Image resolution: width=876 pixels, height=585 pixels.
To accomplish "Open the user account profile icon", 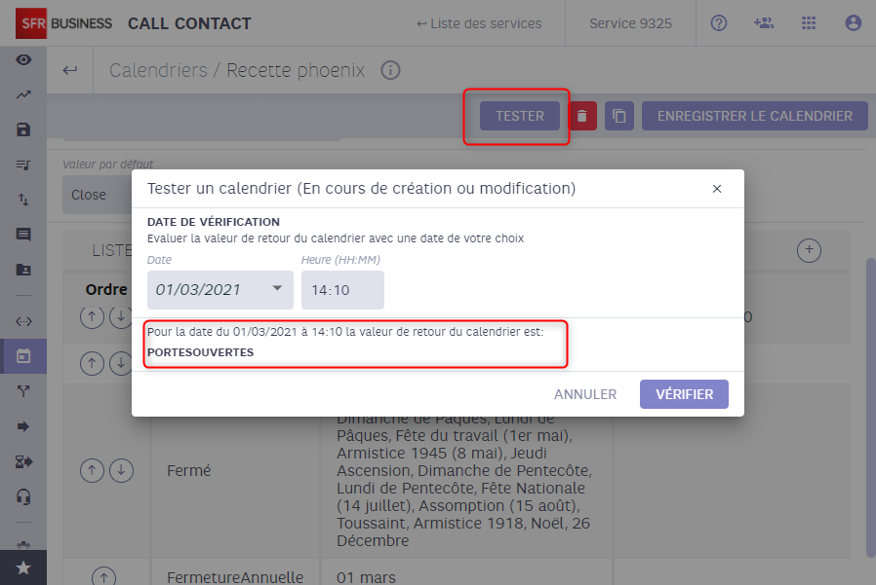I will (853, 23).
